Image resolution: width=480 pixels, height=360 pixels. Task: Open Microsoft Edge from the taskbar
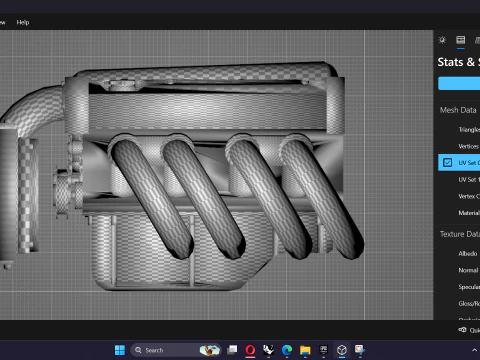(287, 350)
